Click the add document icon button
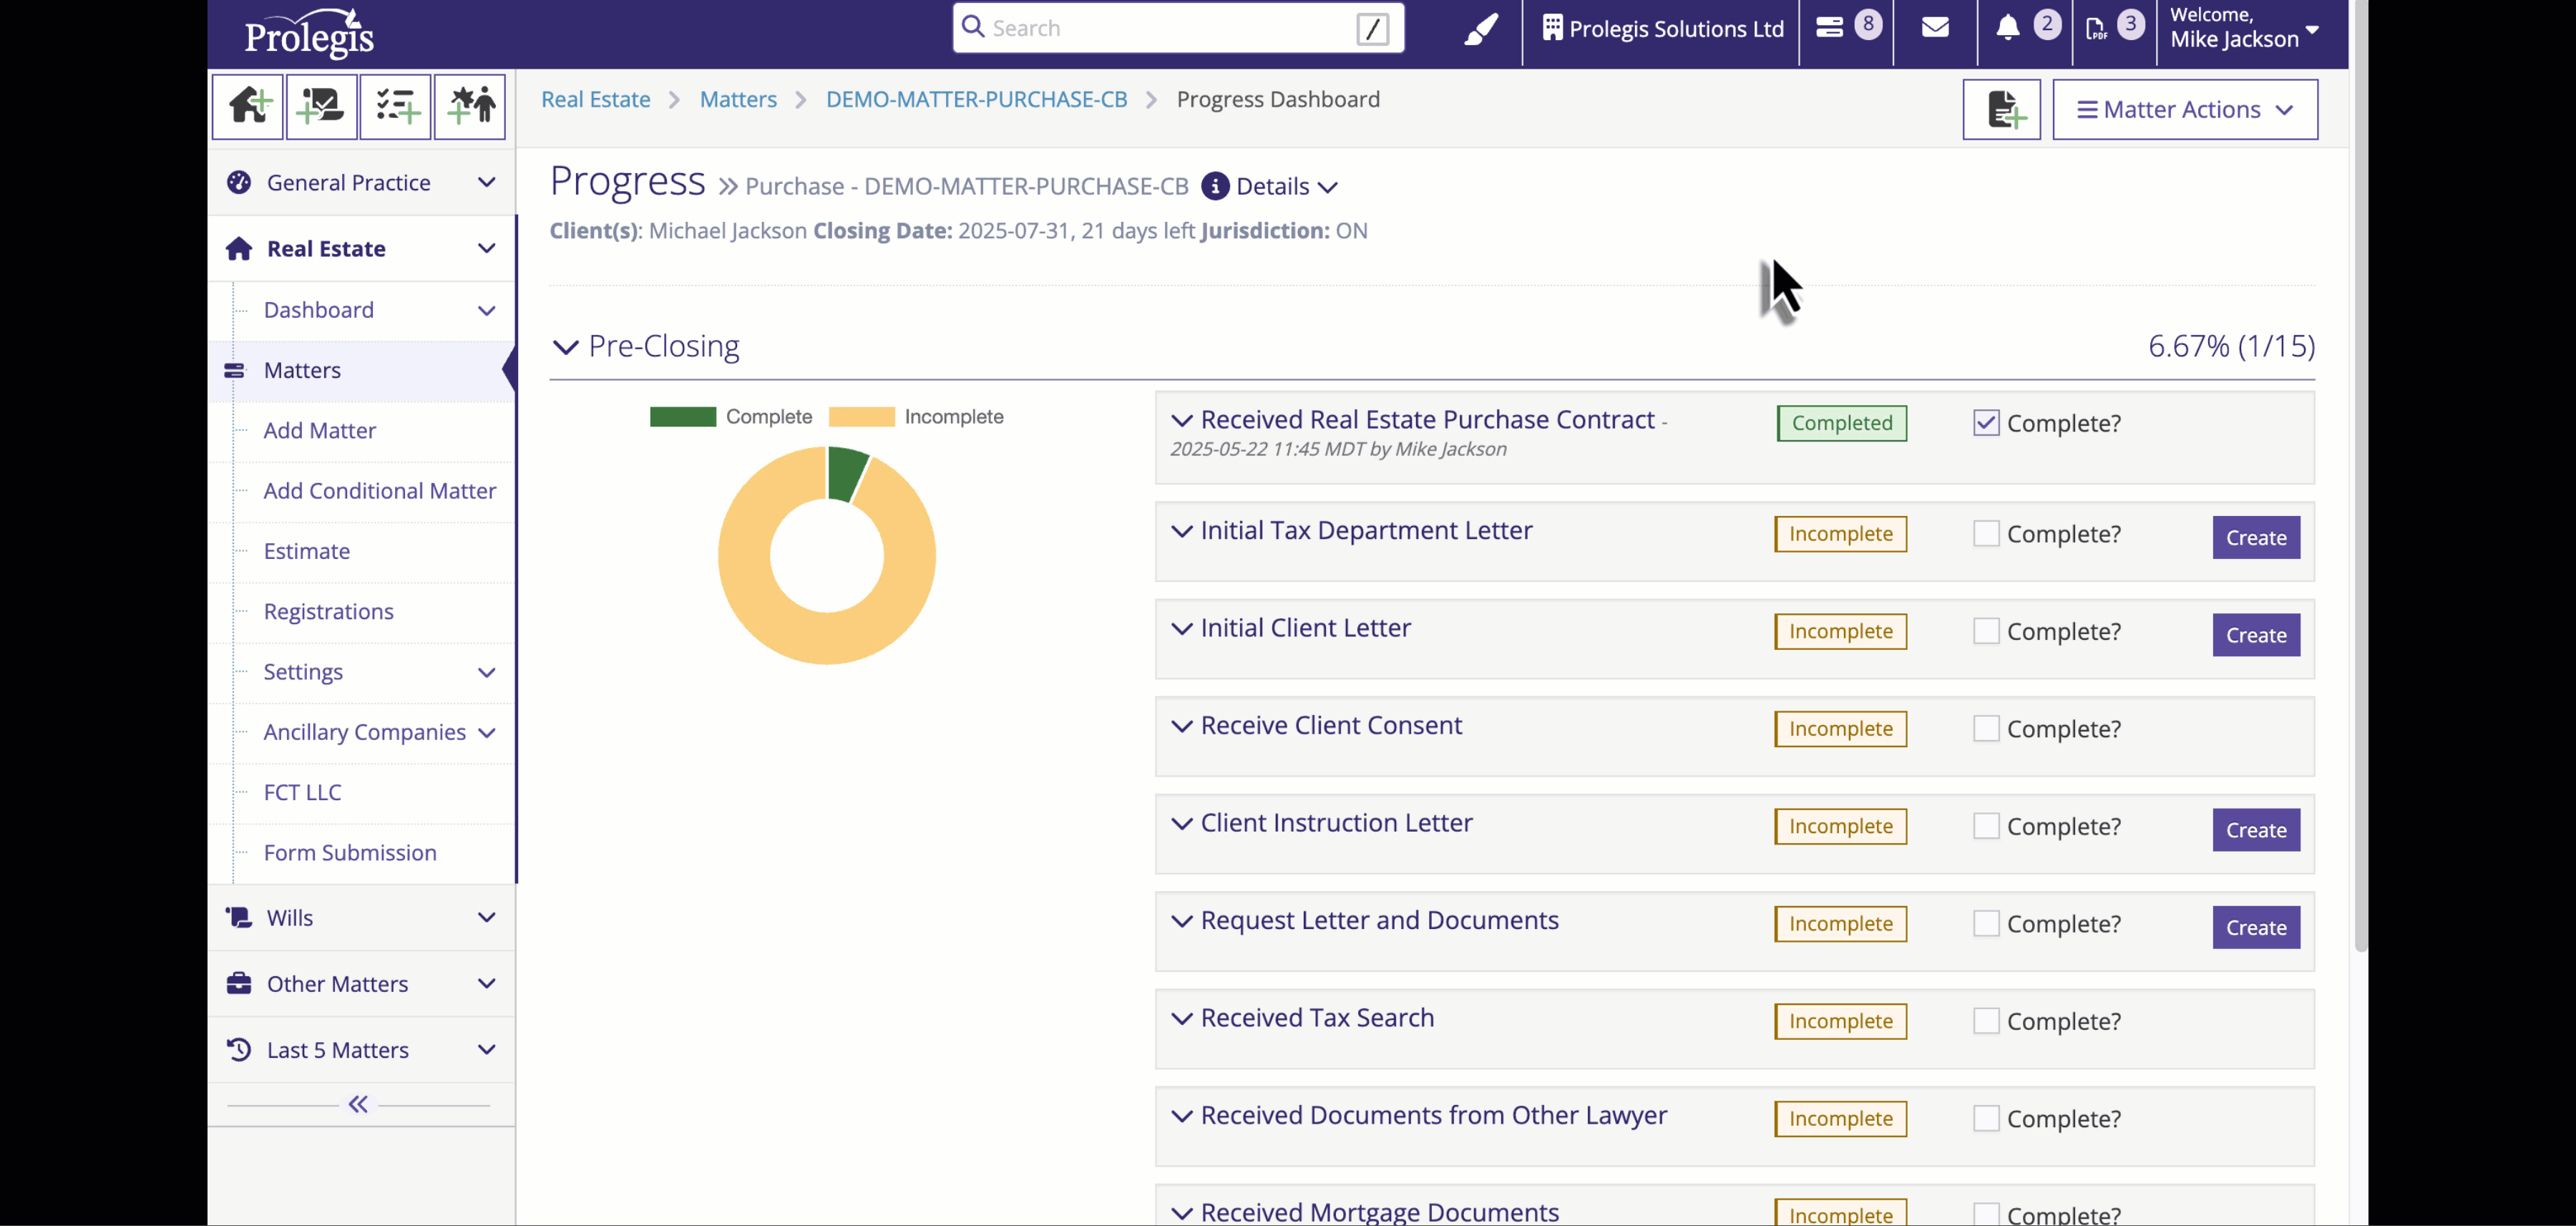 click(x=2001, y=110)
